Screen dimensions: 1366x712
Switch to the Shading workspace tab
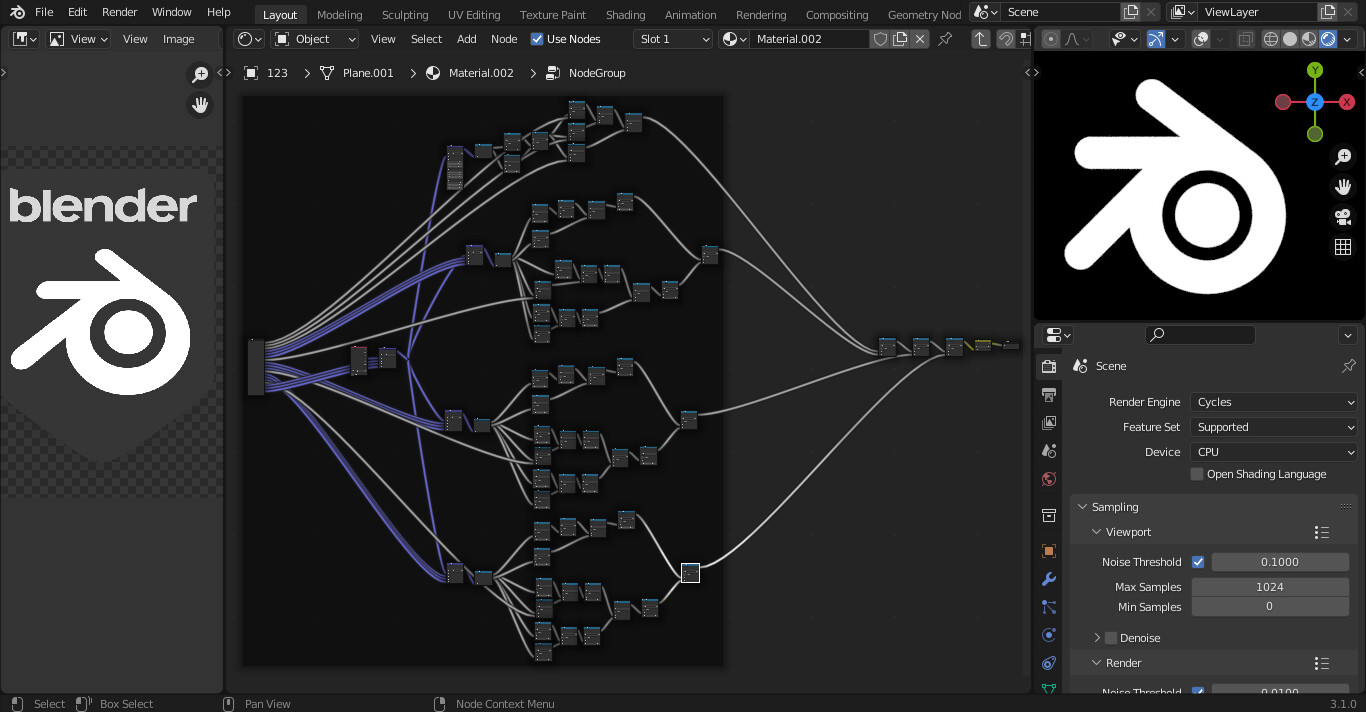pyautogui.click(x=625, y=15)
